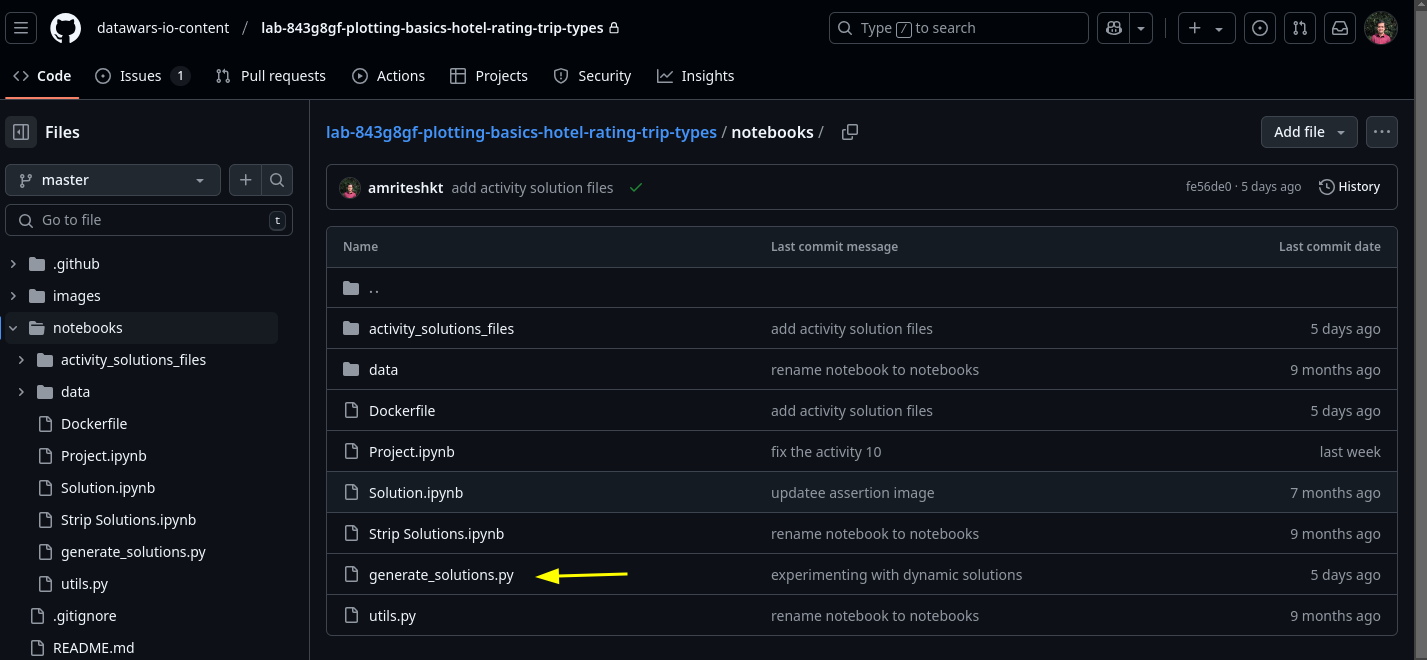Click the search box in header
The image size is (1427, 660).
click(x=958, y=28)
